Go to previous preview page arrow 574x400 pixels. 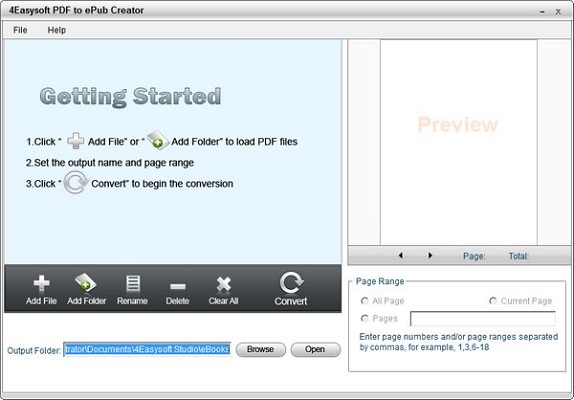coord(401,255)
